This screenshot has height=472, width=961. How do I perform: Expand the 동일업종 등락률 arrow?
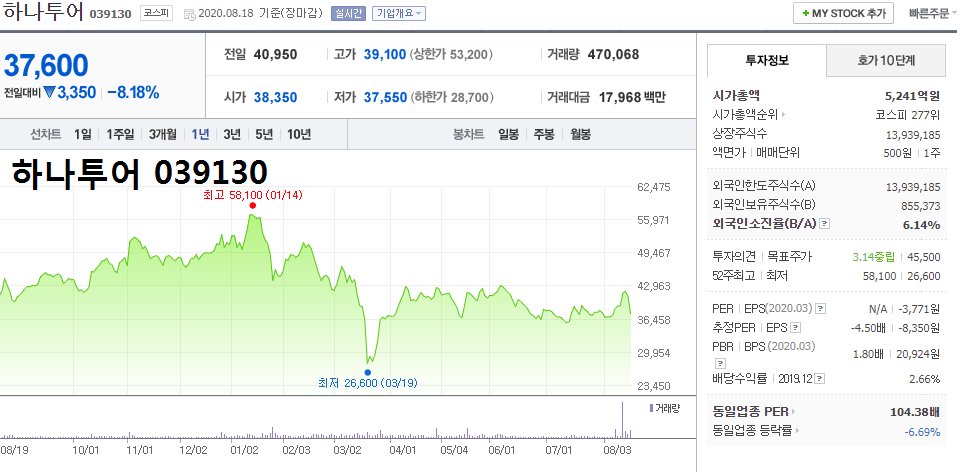(x=797, y=431)
